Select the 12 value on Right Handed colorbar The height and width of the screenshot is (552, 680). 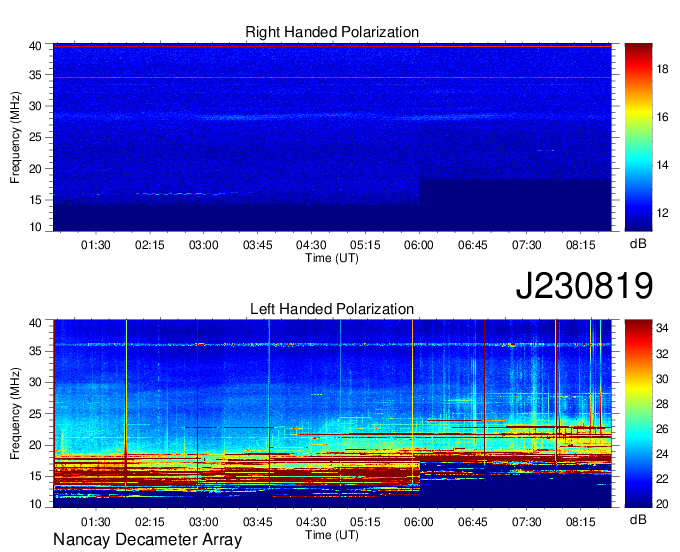click(x=662, y=213)
